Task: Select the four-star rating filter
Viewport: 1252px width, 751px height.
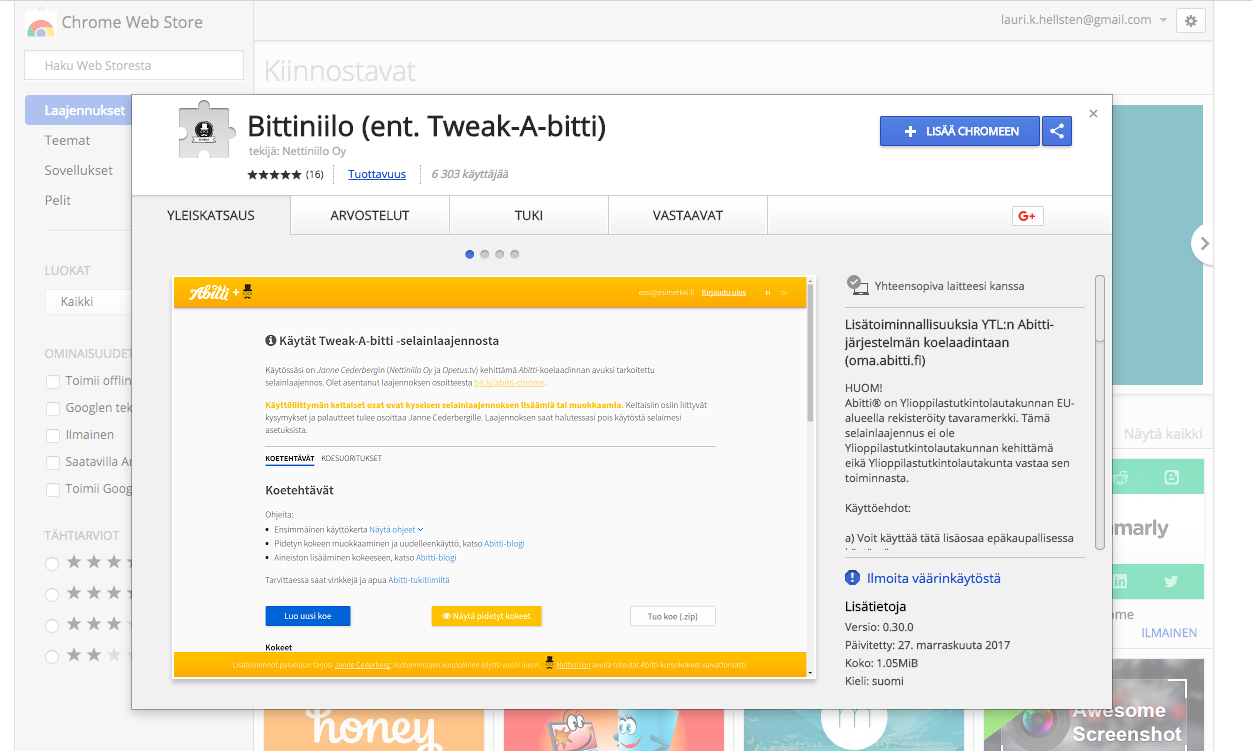Action: [x=52, y=594]
